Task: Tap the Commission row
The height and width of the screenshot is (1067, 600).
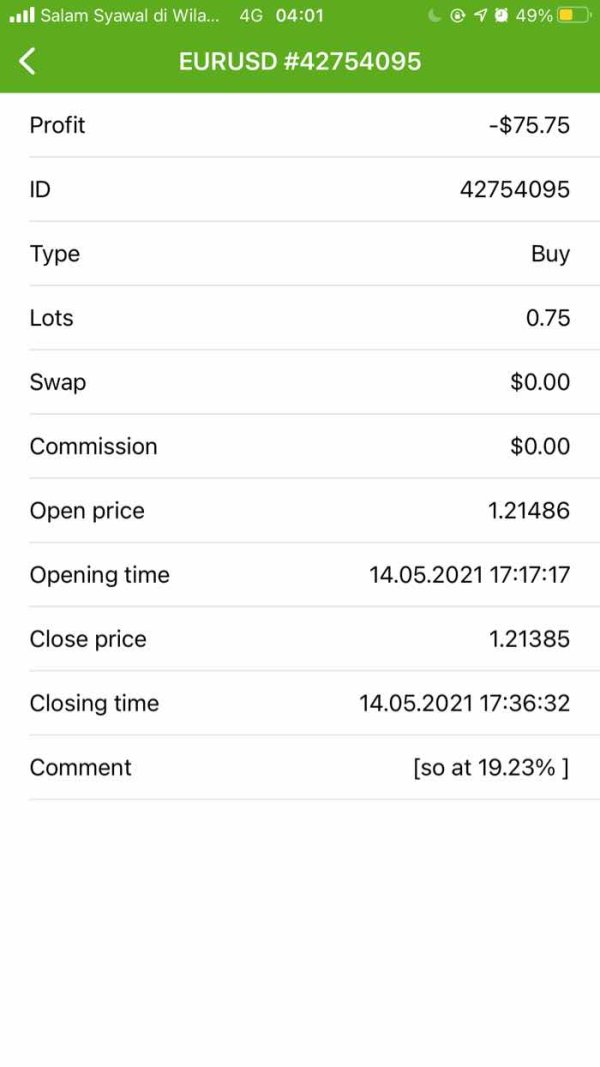Action: point(300,446)
